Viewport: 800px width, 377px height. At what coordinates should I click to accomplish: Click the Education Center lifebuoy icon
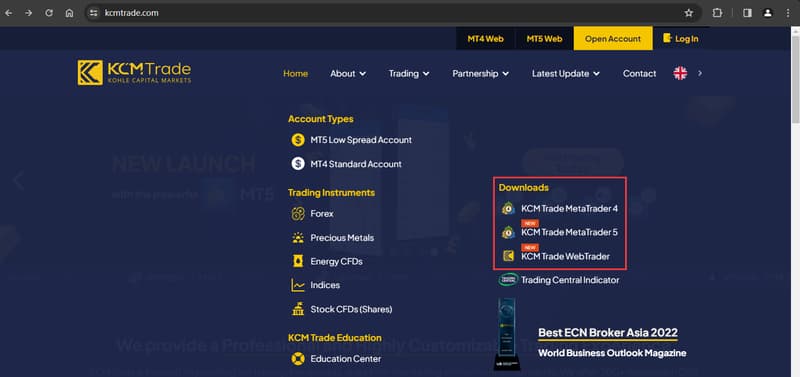pos(298,359)
